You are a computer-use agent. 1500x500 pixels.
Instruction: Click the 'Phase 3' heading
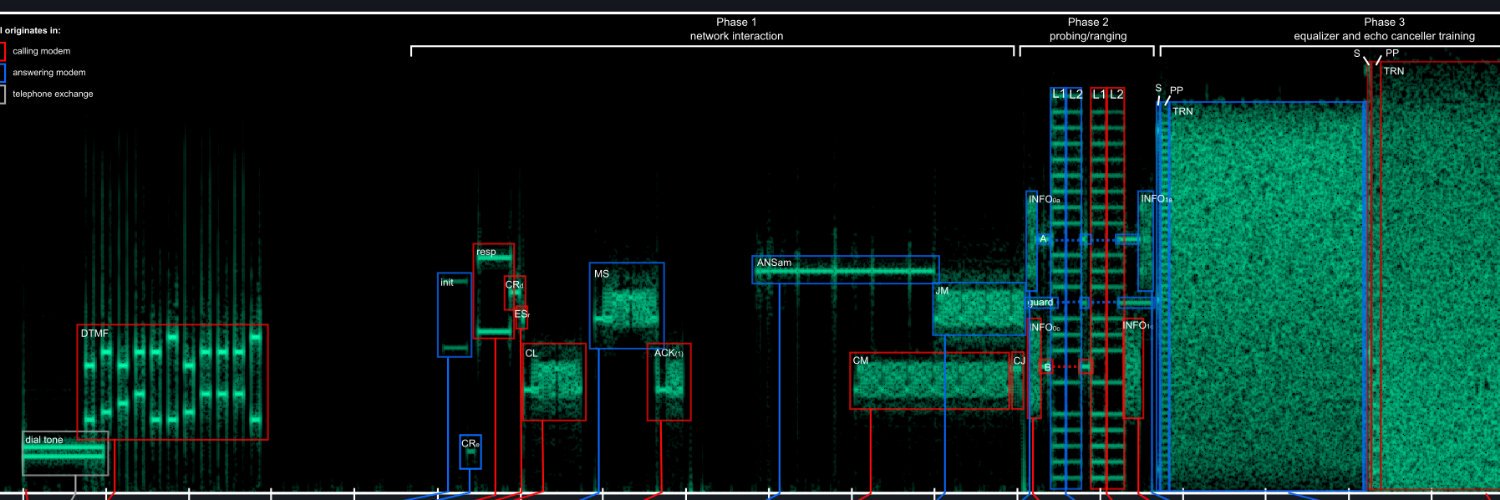(1384, 22)
